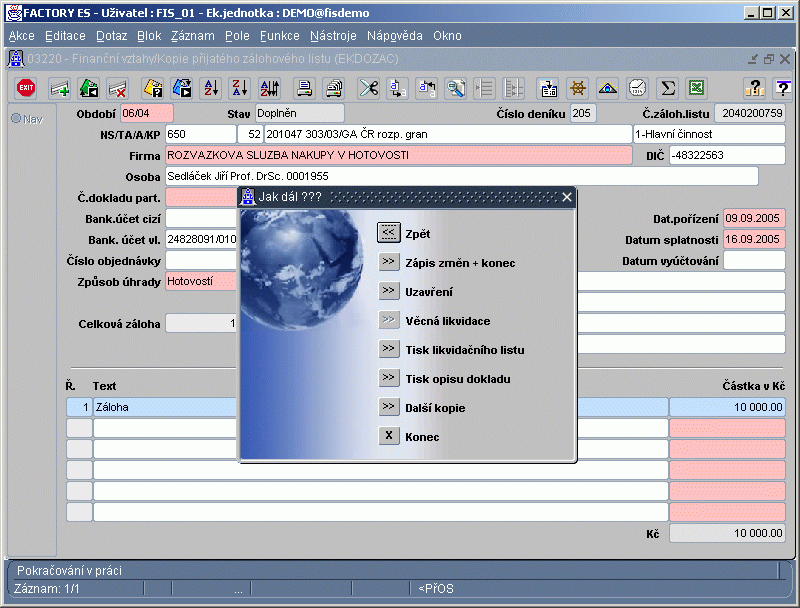Click the magnifying glass search icon
This screenshot has height=608, width=800.
[456, 88]
